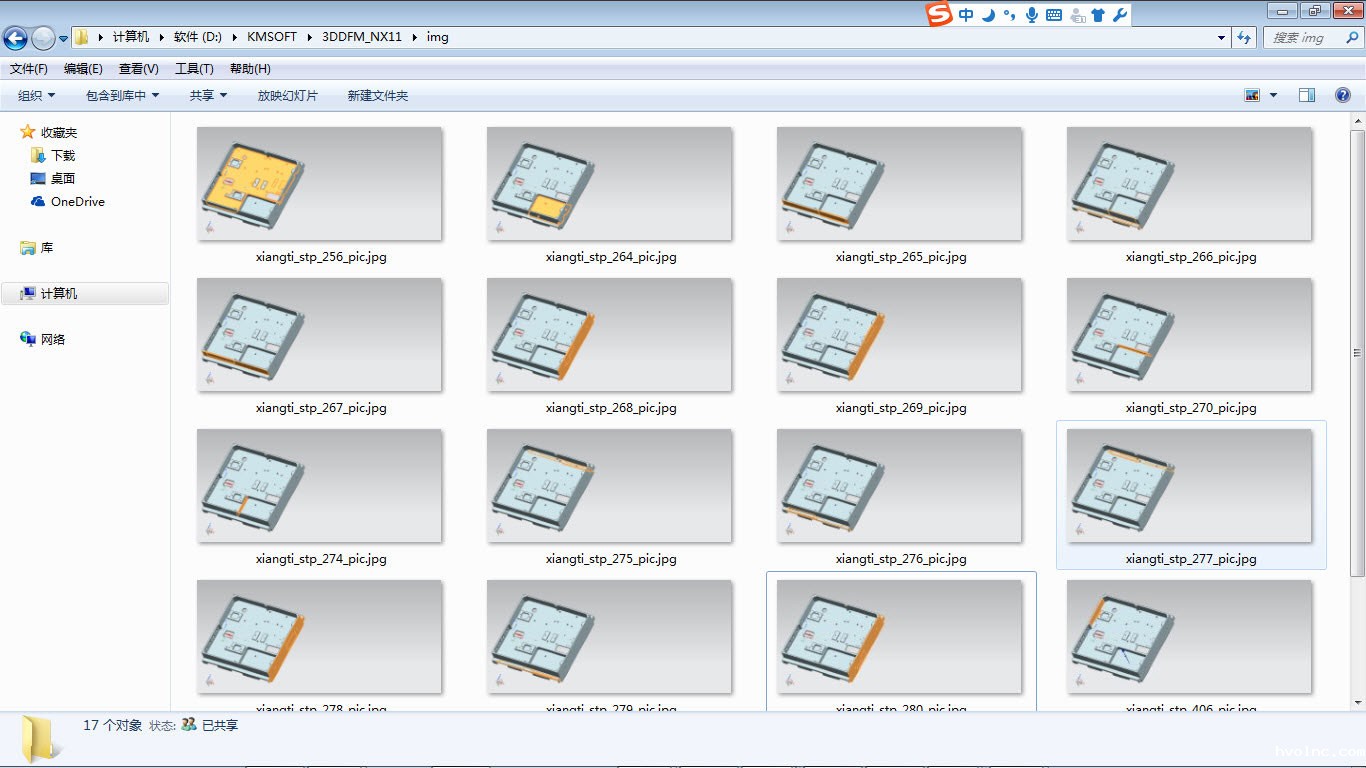Select thumbnail xiangti_stp_256_pic.jpg
The width and height of the screenshot is (1366, 768).
[x=319, y=184]
